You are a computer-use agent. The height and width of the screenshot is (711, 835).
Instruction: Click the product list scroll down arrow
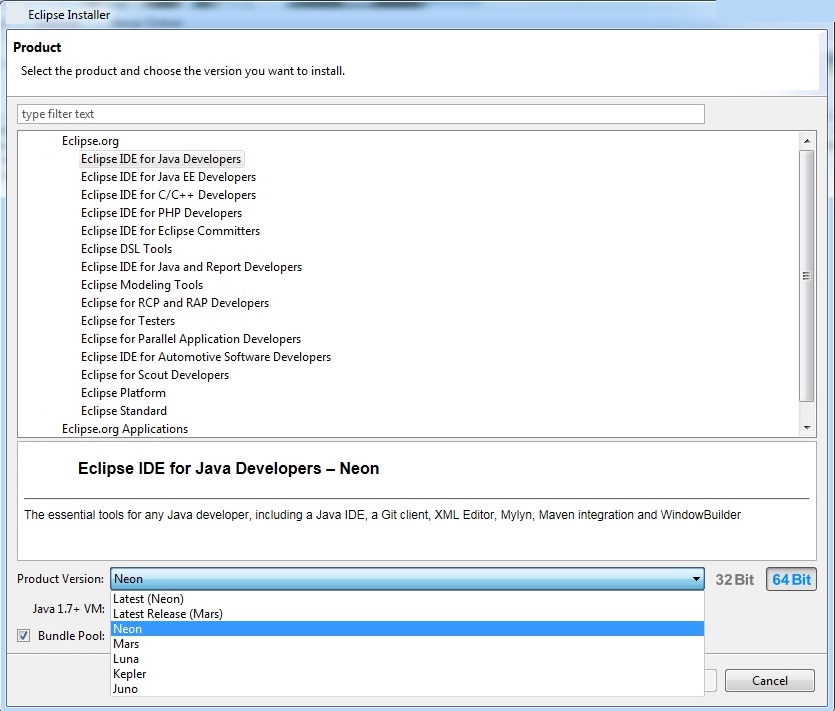click(x=807, y=428)
